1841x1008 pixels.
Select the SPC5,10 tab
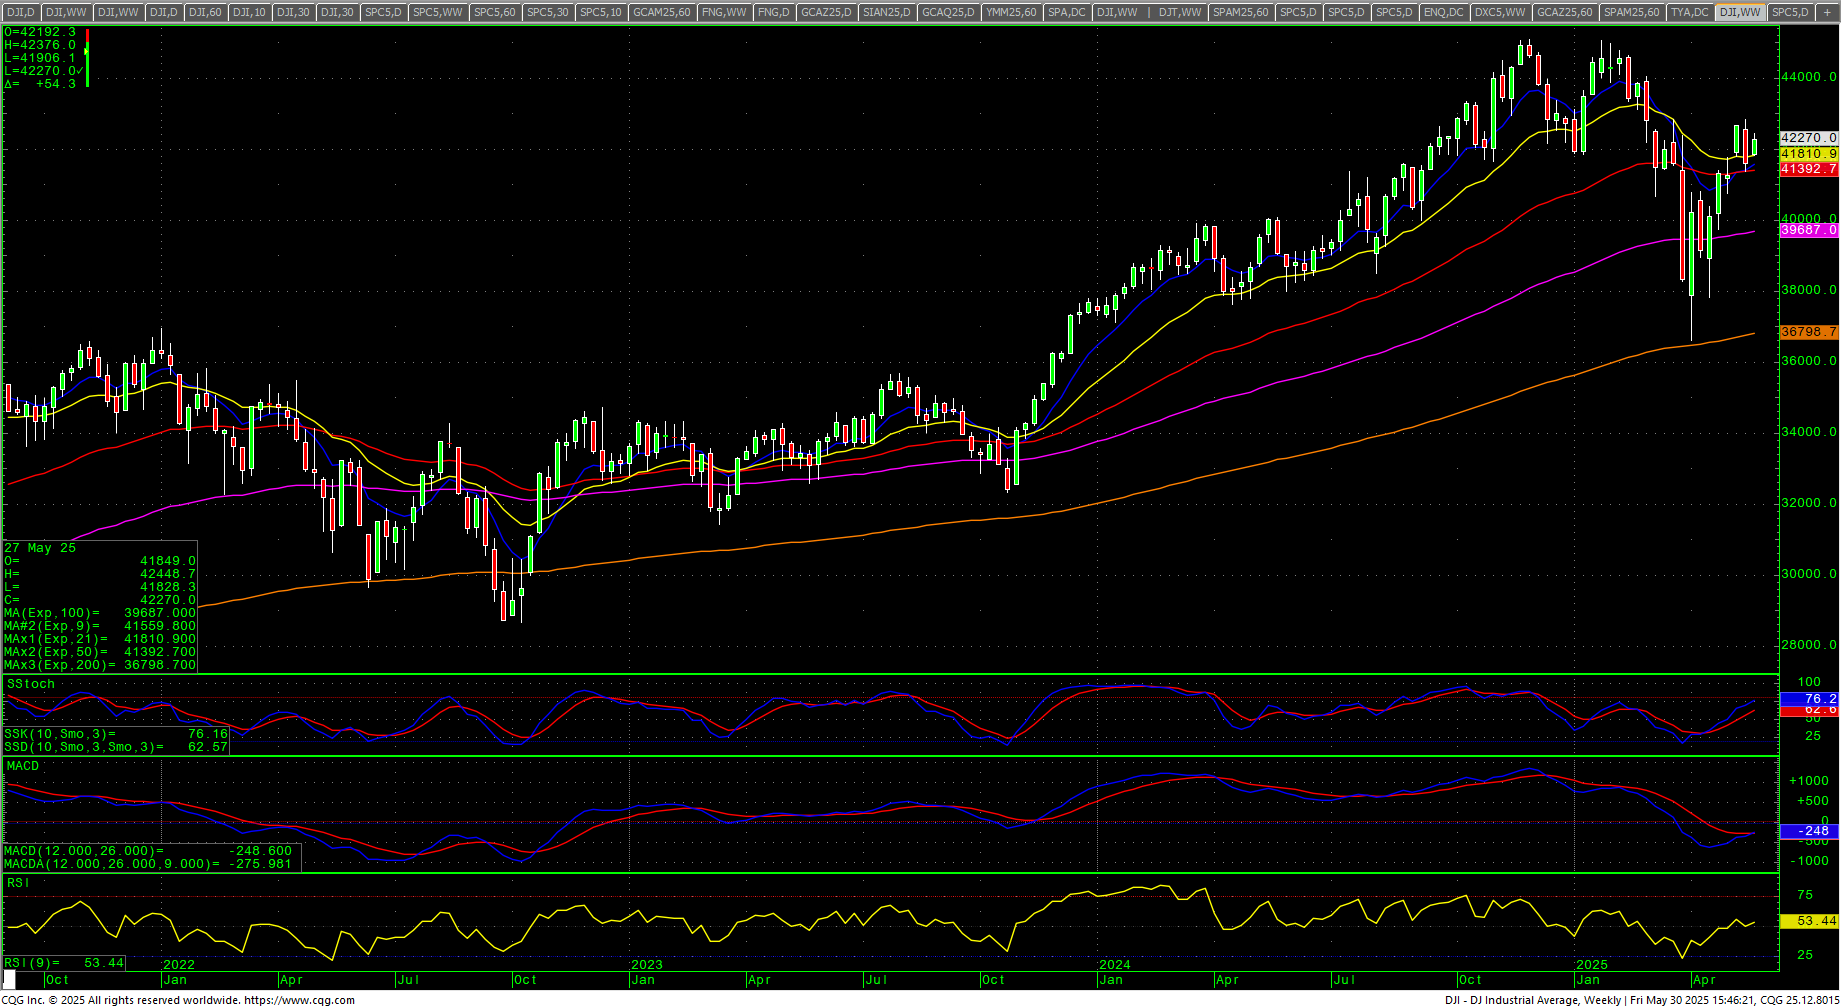[x=601, y=12]
